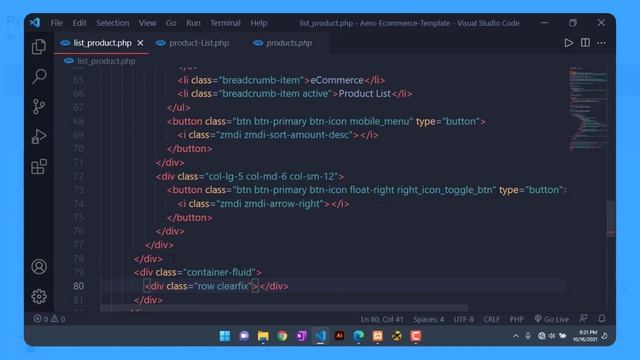Click 'eCommerce' text on line 65

click(337, 80)
